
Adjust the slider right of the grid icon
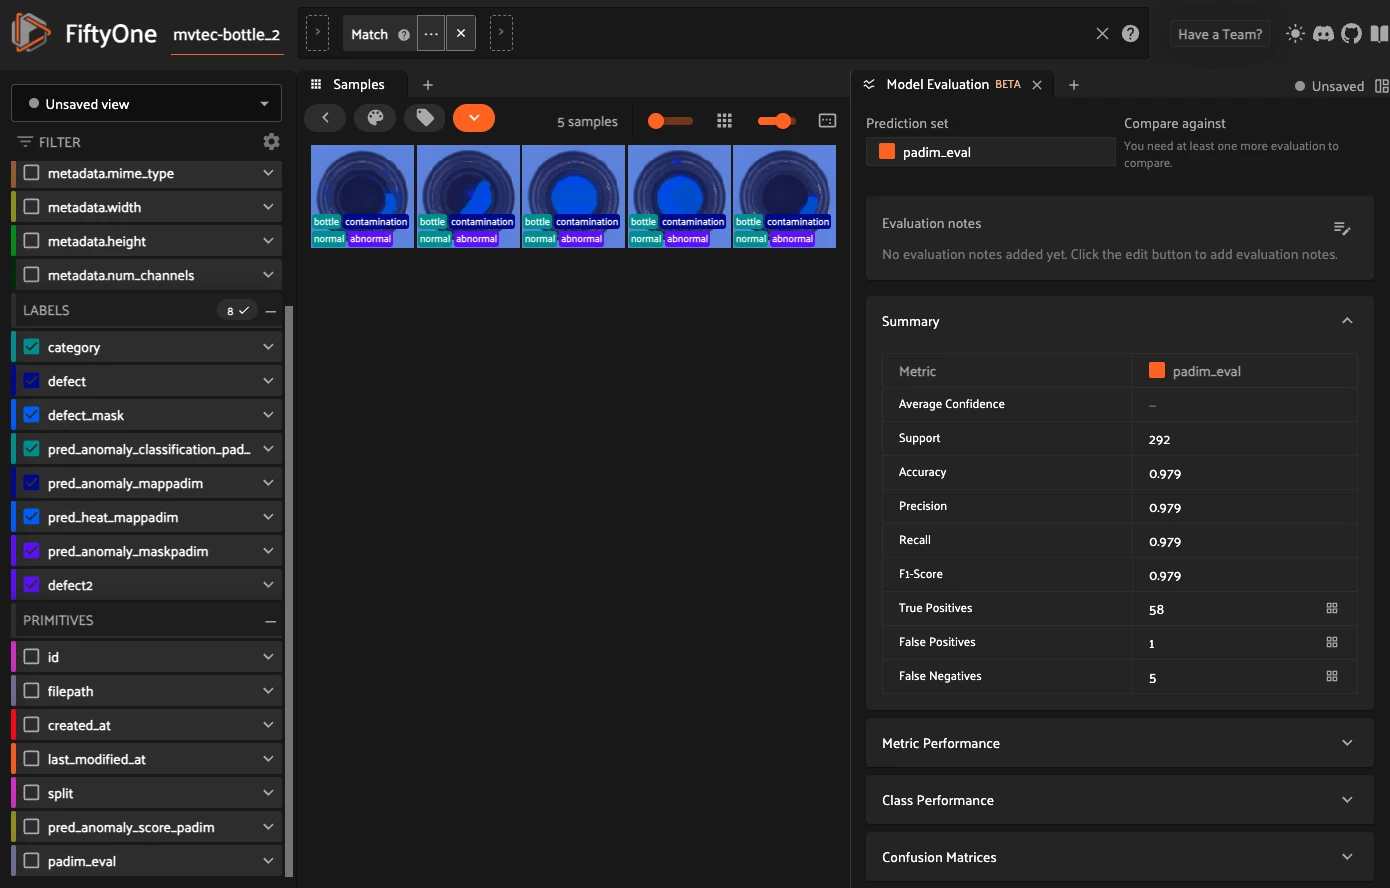(776, 121)
